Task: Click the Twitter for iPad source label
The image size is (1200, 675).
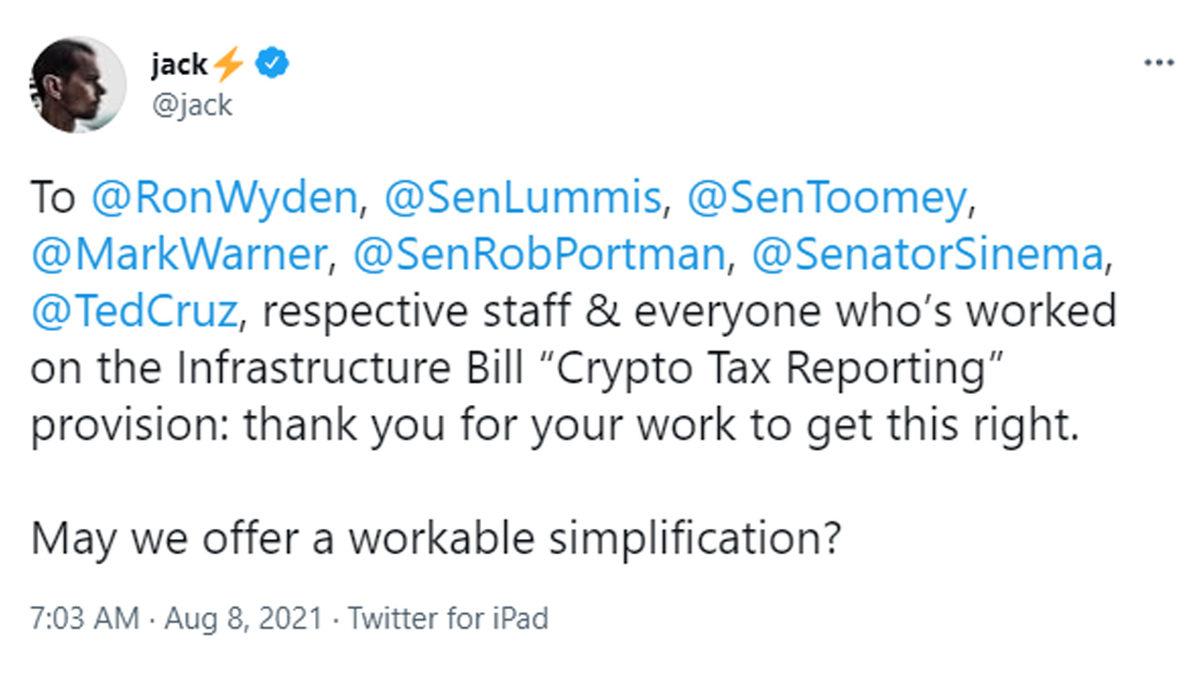Action: (451, 617)
